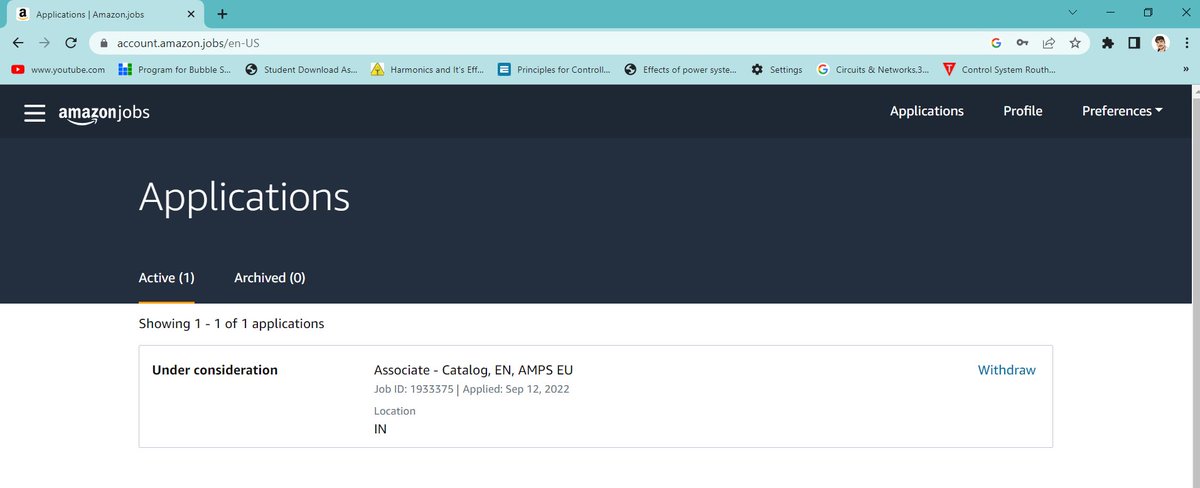Viewport: 1200px width, 488px height.
Task: Click the Google icon in the address bar
Action: [x=996, y=43]
